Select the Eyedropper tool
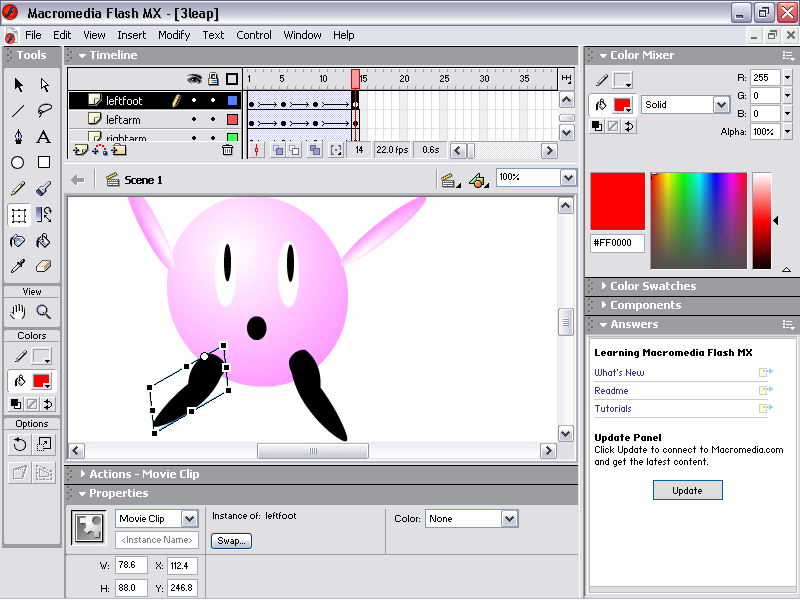The height and width of the screenshot is (600, 800). (18, 267)
